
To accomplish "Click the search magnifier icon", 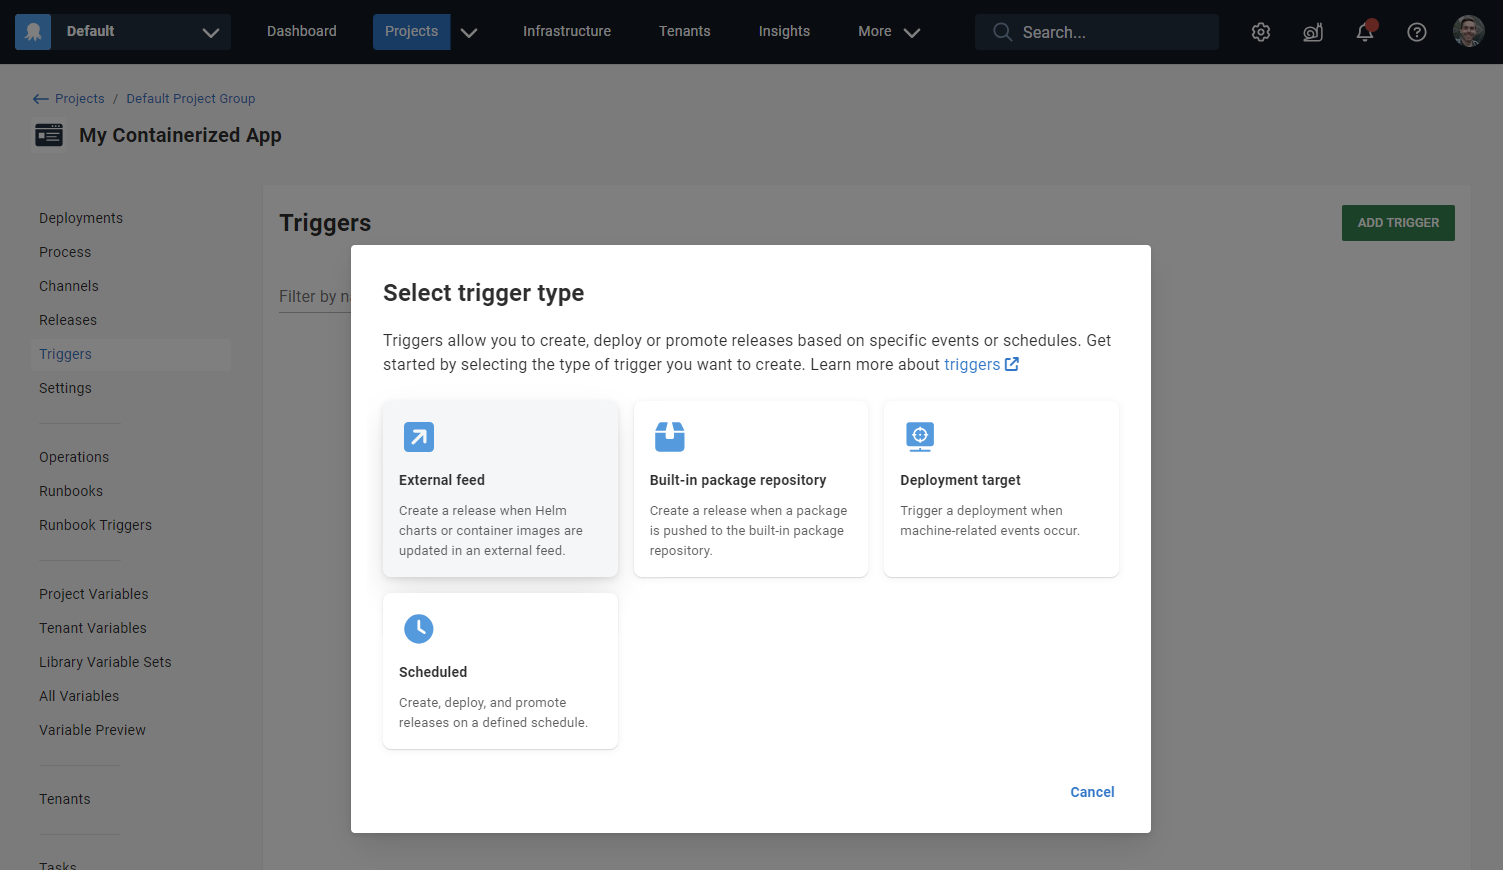I will [1001, 31].
